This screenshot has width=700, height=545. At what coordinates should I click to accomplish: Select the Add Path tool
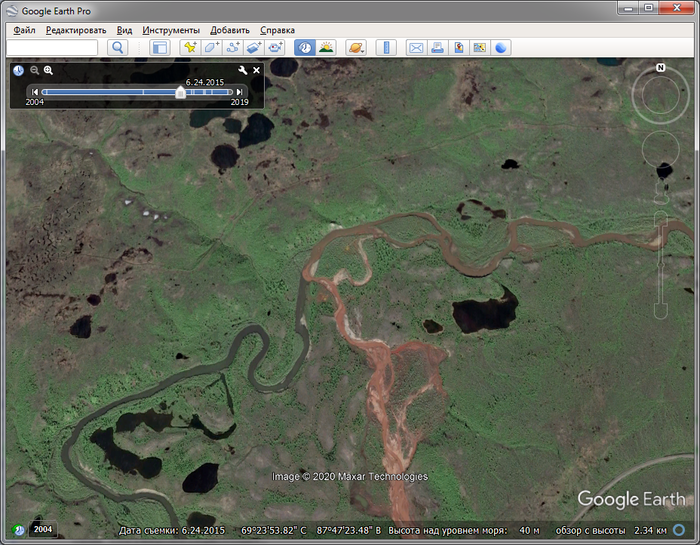[233, 47]
